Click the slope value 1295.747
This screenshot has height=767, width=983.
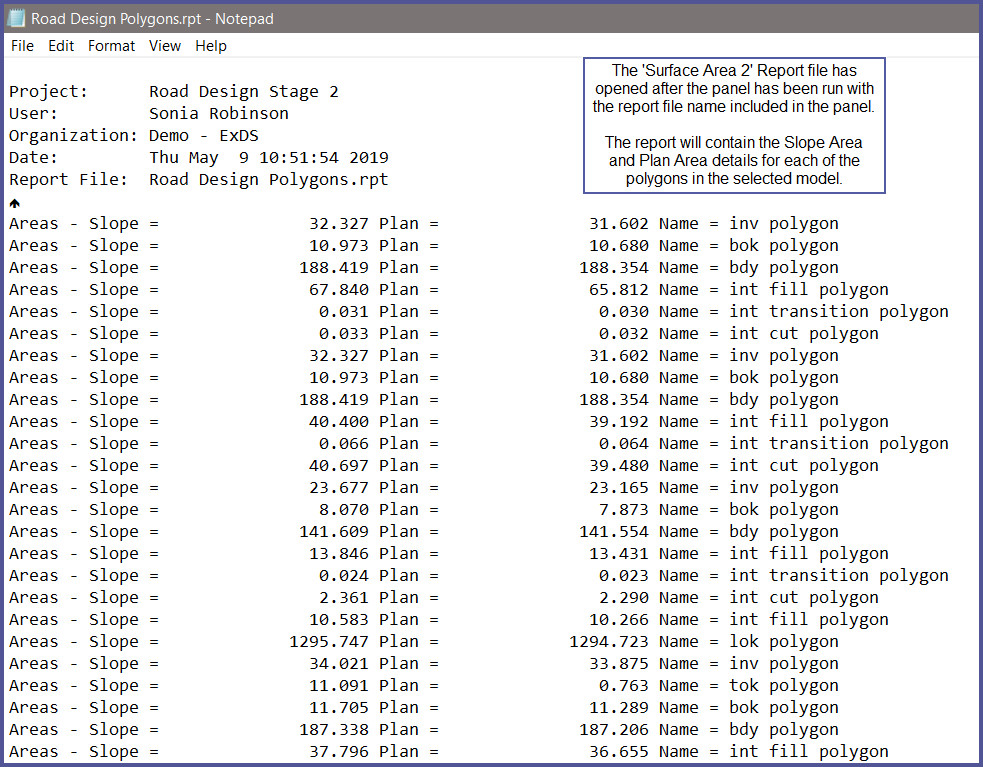click(329, 642)
